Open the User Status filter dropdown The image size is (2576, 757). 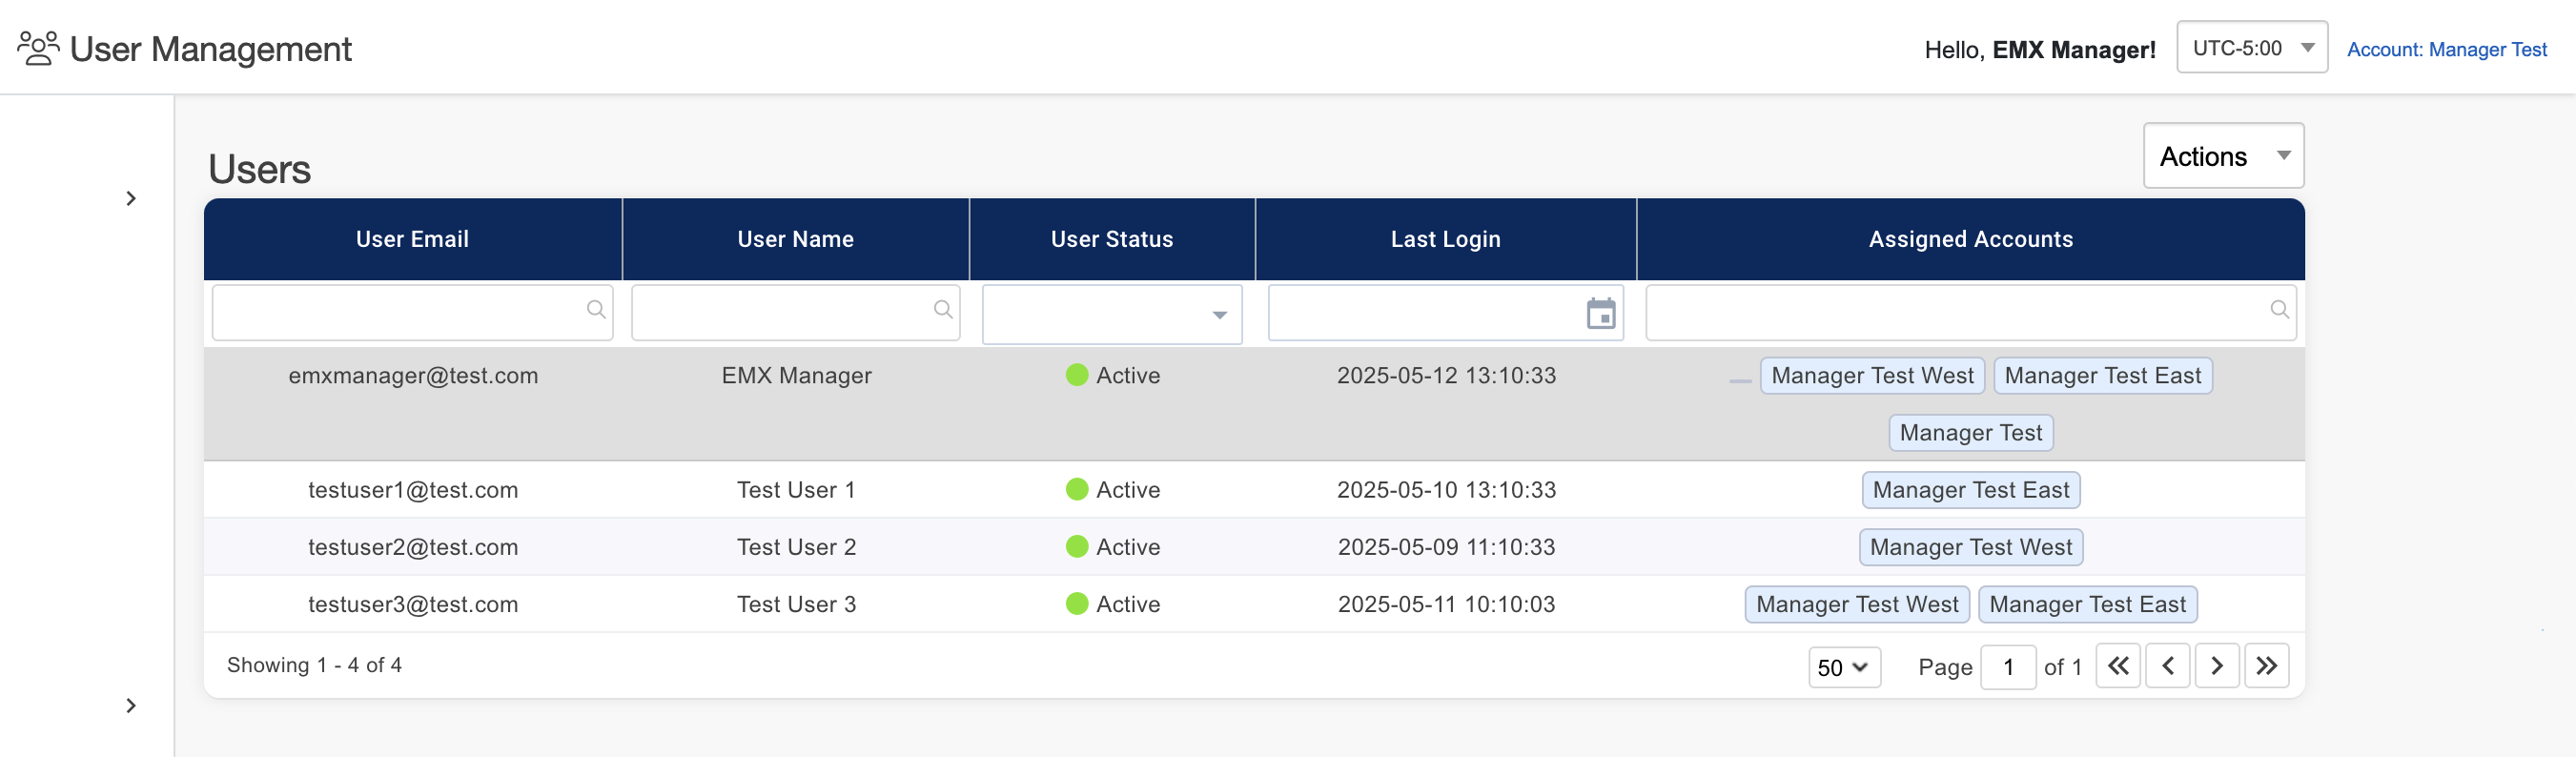click(1112, 314)
